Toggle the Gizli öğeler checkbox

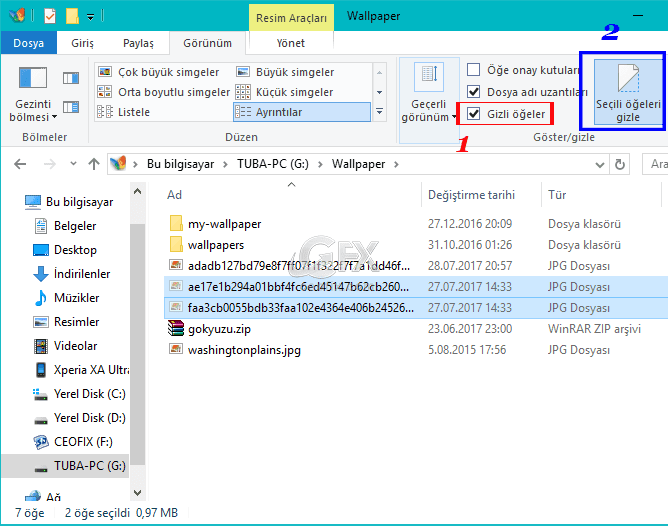point(474,114)
